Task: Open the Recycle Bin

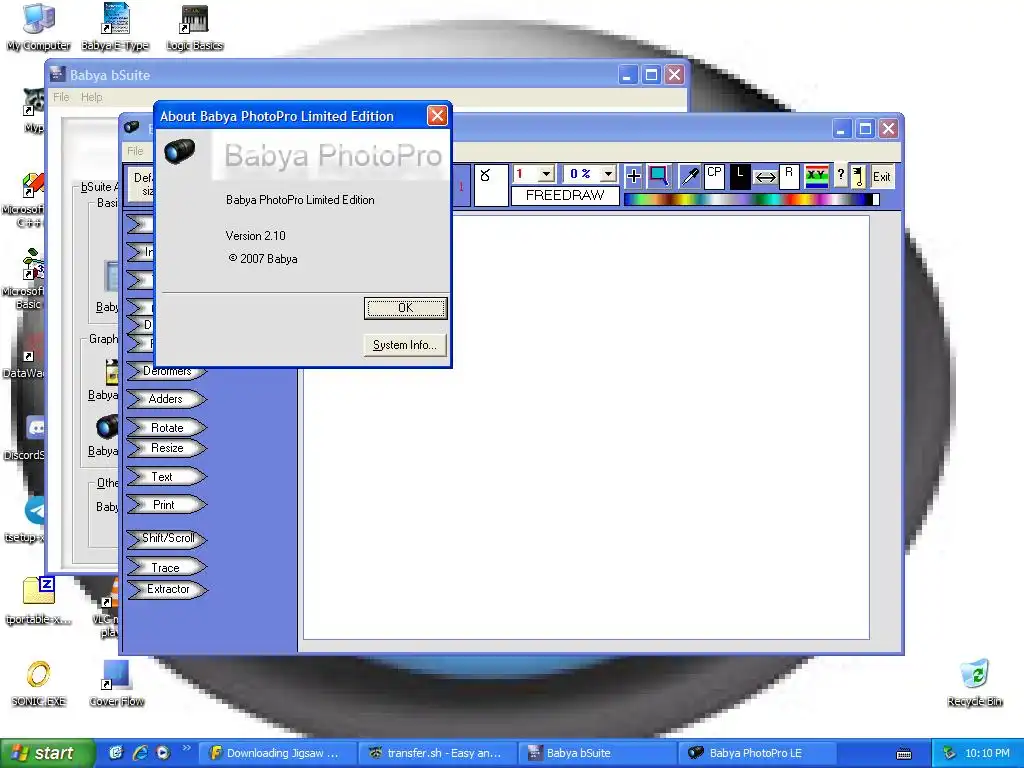Action: [974, 684]
